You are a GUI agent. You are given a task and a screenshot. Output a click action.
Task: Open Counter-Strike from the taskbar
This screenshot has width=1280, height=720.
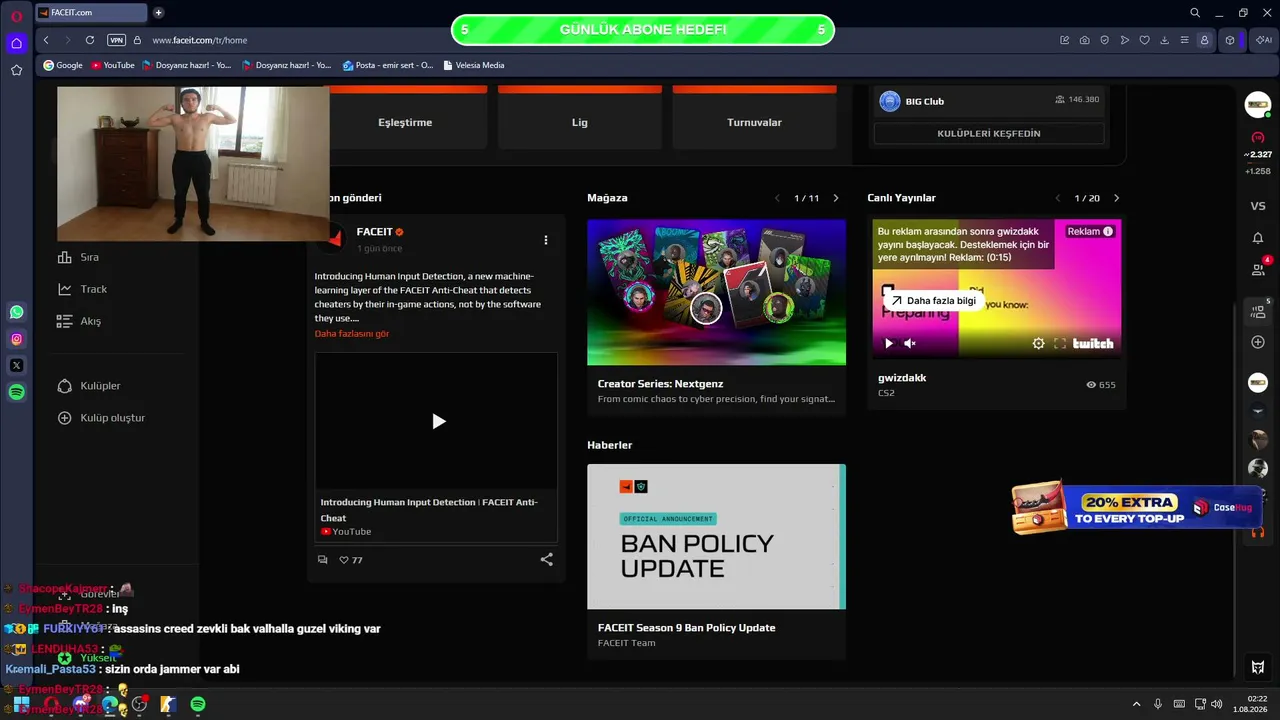[169, 704]
